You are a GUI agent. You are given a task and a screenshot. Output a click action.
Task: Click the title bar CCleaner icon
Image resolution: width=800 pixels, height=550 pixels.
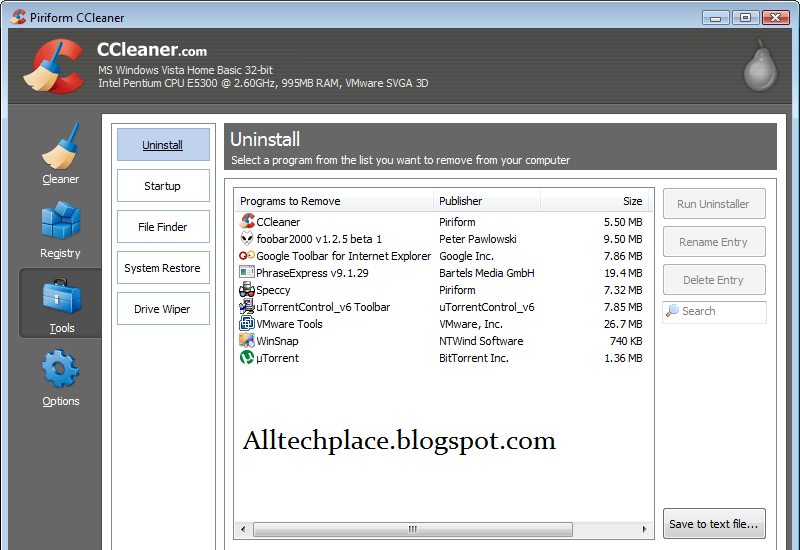[18, 17]
